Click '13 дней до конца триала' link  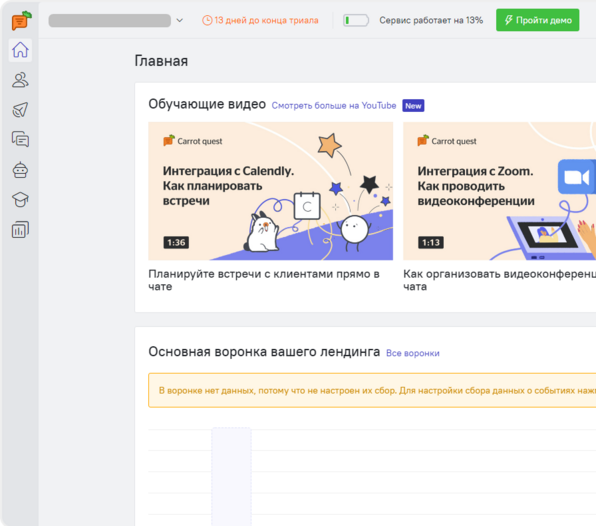(x=266, y=20)
